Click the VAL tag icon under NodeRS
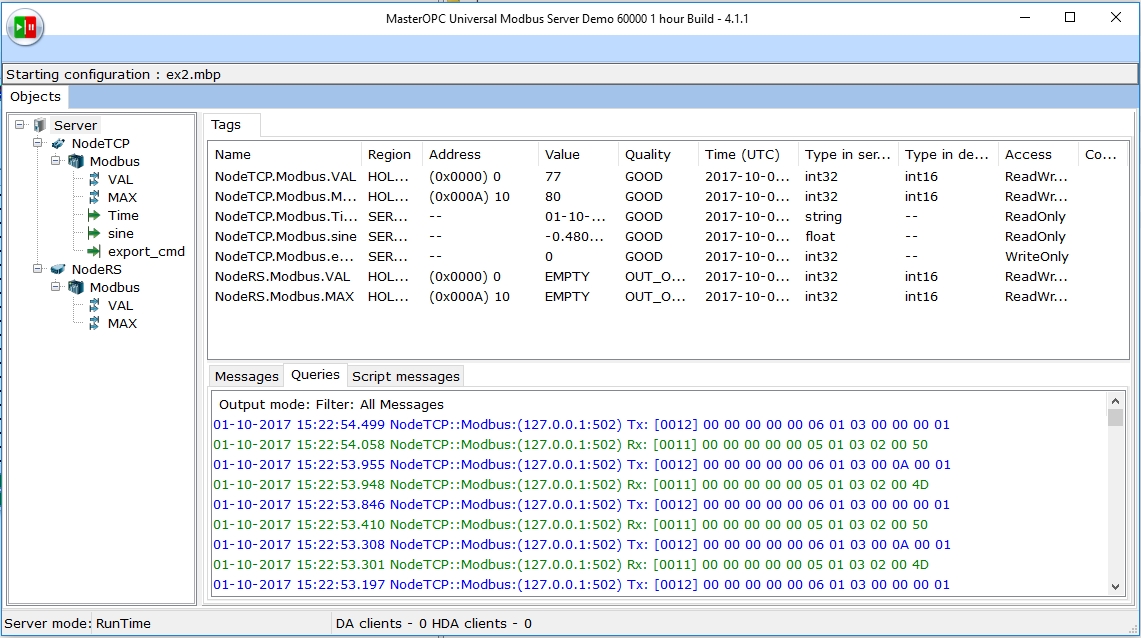This screenshot has height=638, width=1141. coord(94,306)
